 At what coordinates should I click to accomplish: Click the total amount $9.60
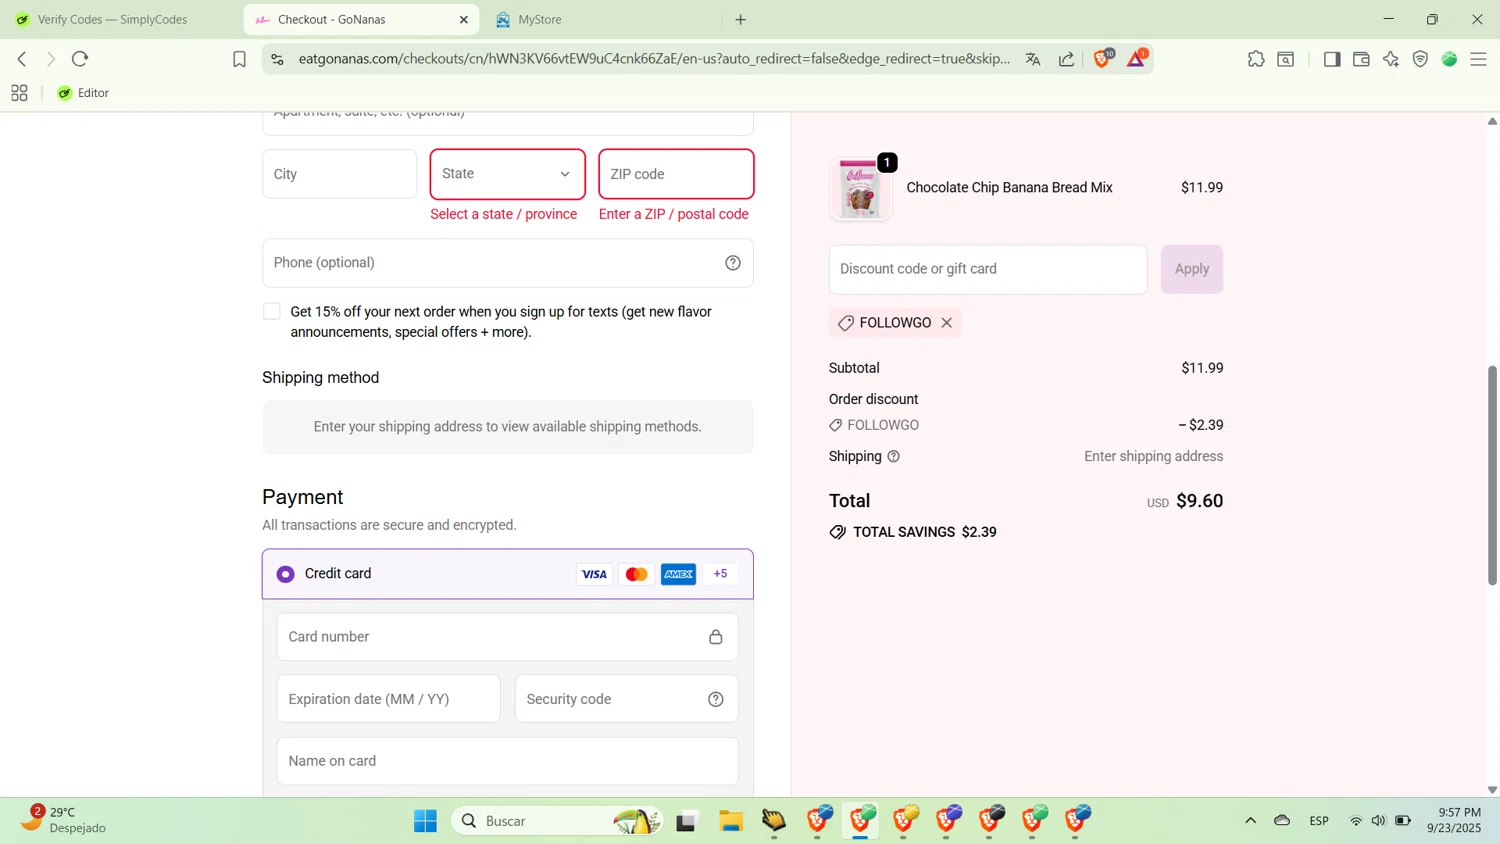point(1199,501)
